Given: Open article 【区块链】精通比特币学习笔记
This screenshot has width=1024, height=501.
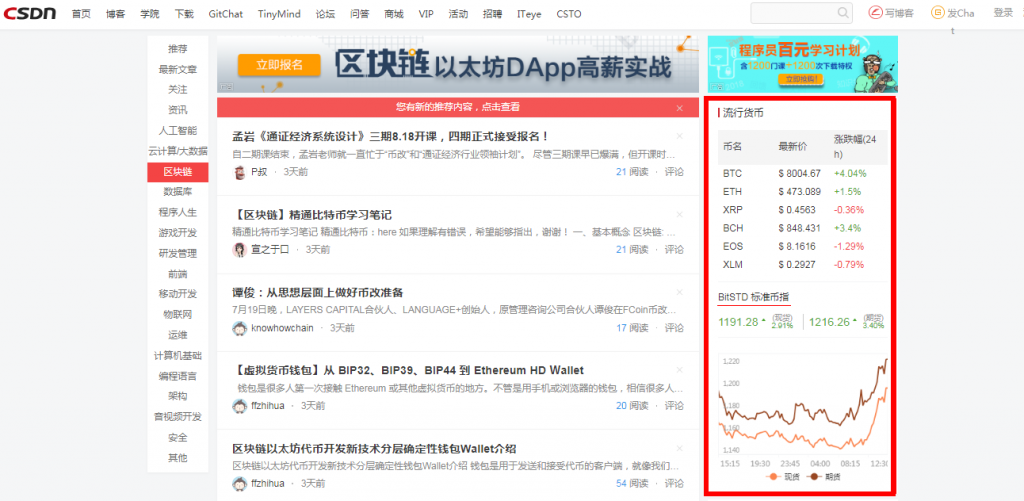Looking at the screenshot, I should coord(312,215).
